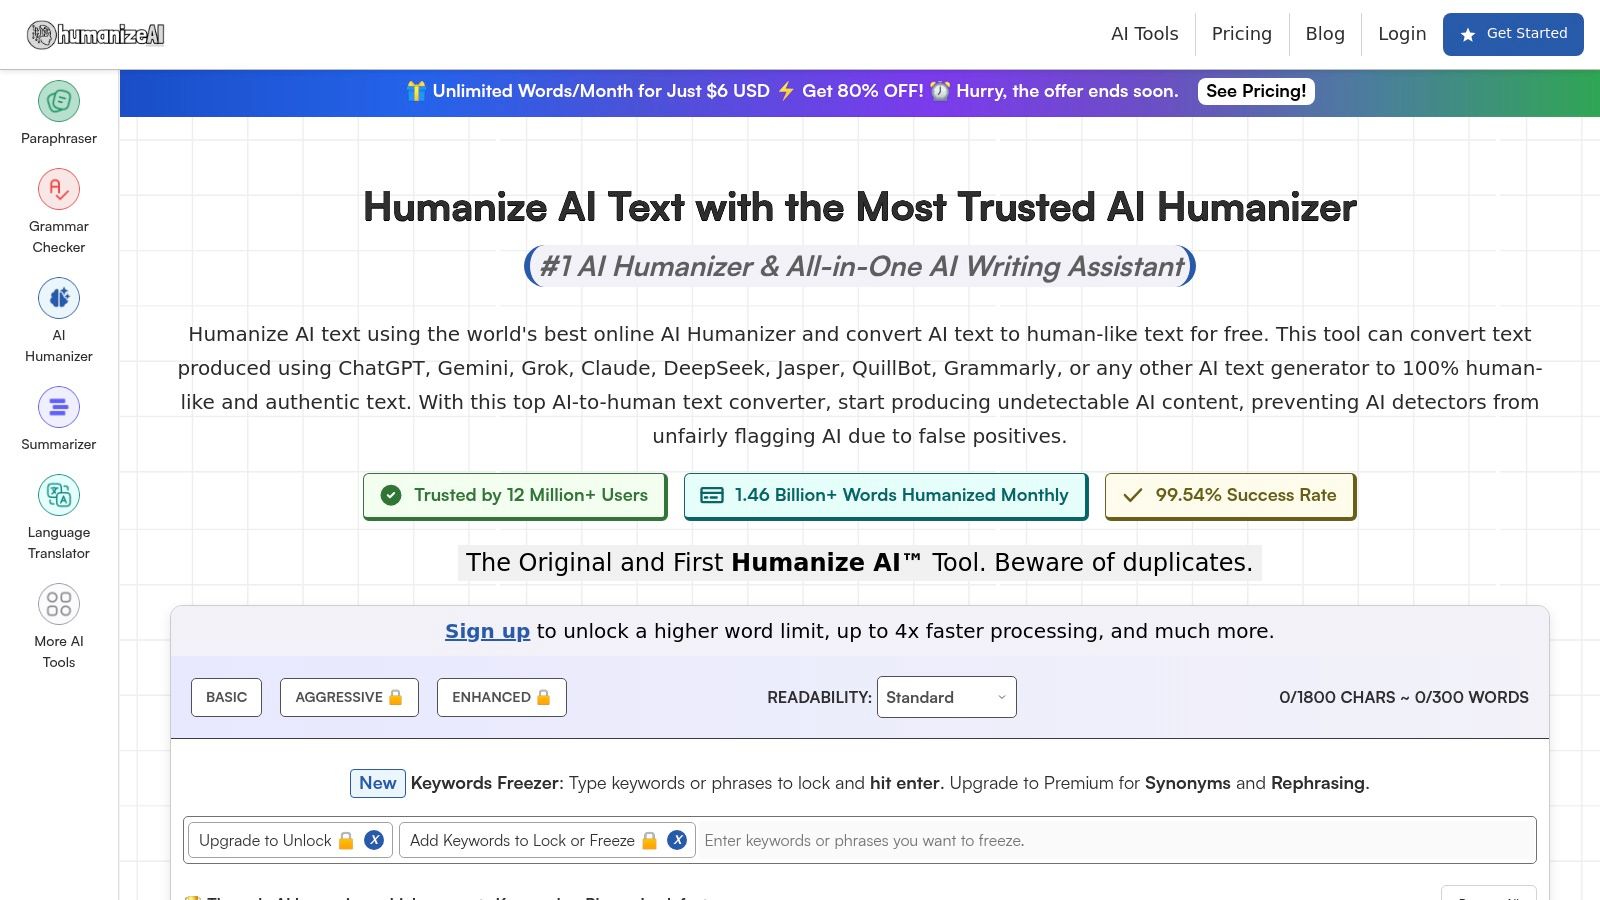Open the AI Humanizer tool
The image size is (1600, 900).
click(x=58, y=320)
